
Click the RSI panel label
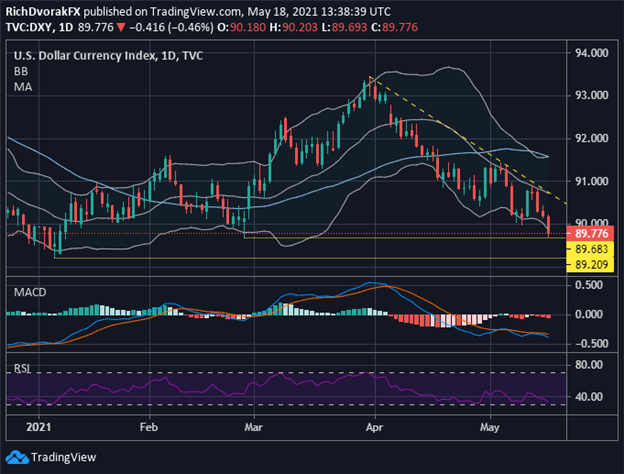pos(22,369)
